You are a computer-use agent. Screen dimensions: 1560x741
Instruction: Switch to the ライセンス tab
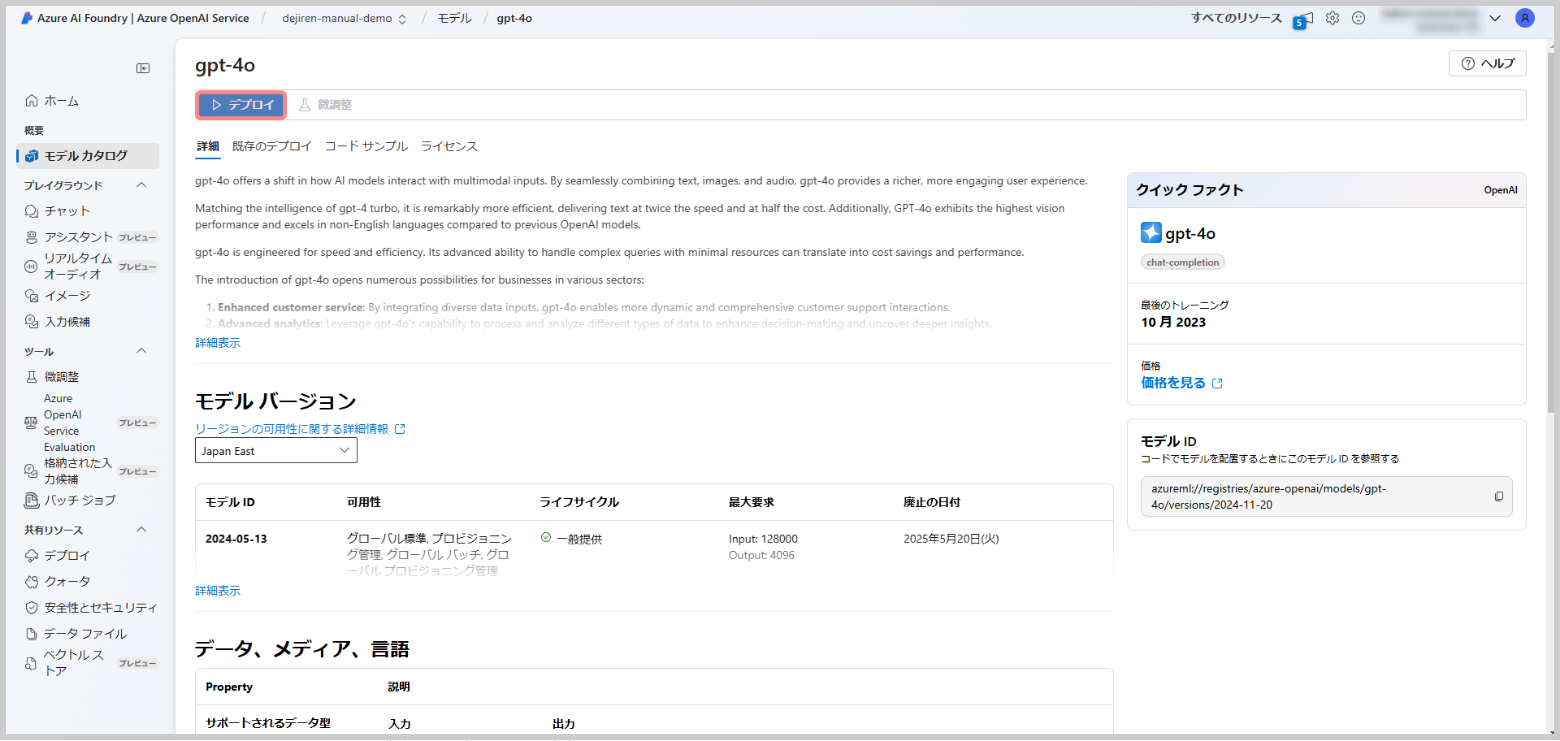(x=449, y=146)
